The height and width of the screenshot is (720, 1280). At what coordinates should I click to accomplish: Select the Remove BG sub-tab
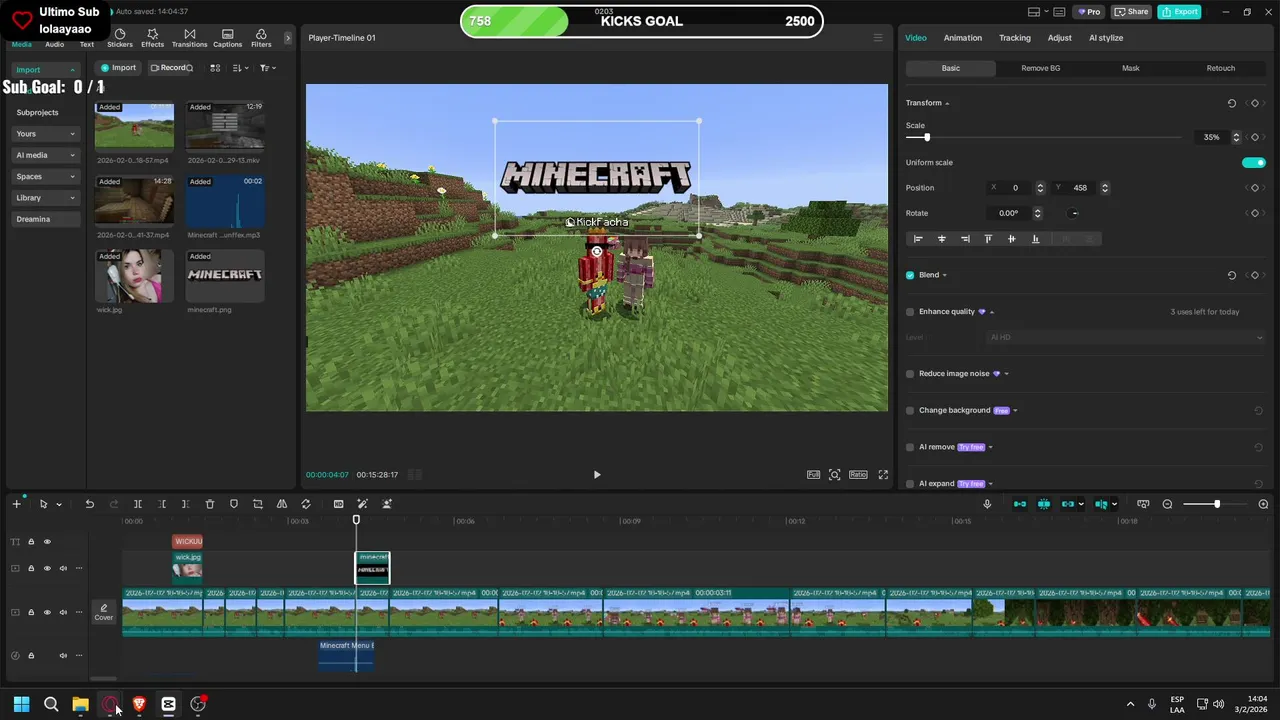1041,68
